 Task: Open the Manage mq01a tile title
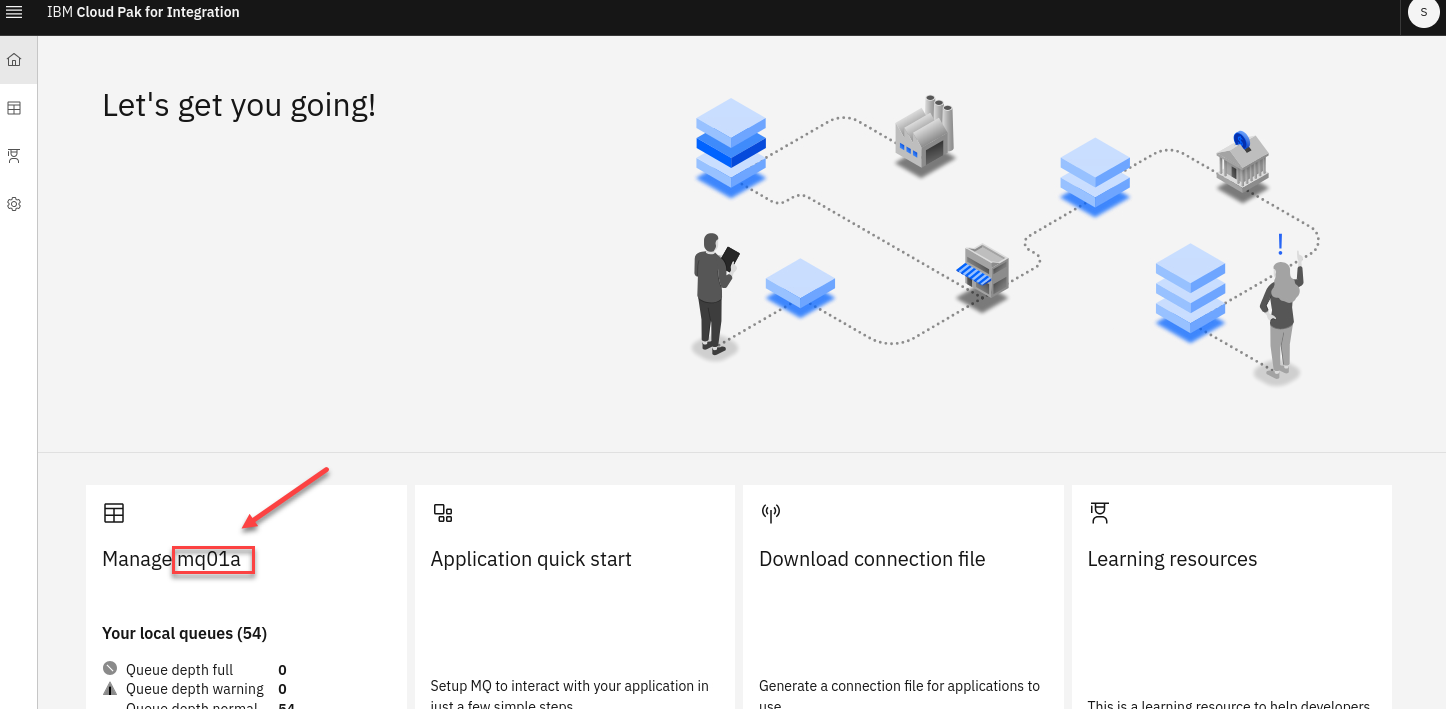(172, 559)
